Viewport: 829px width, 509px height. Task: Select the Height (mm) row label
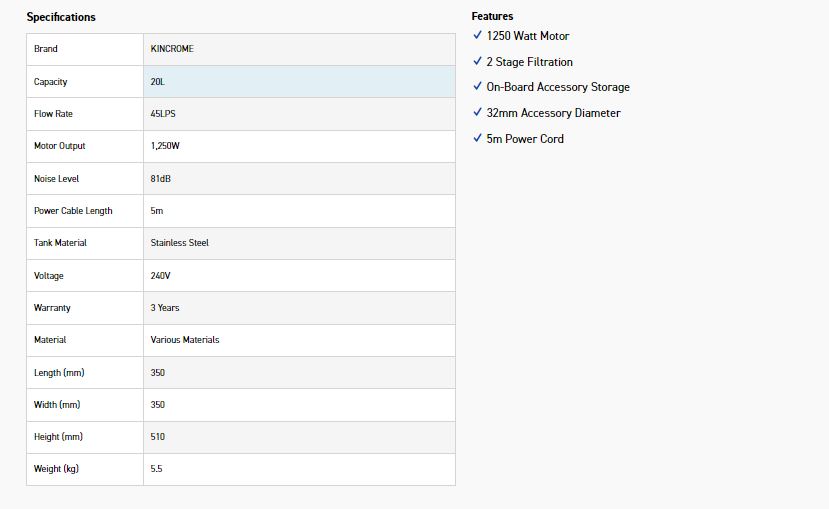(57, 437)
